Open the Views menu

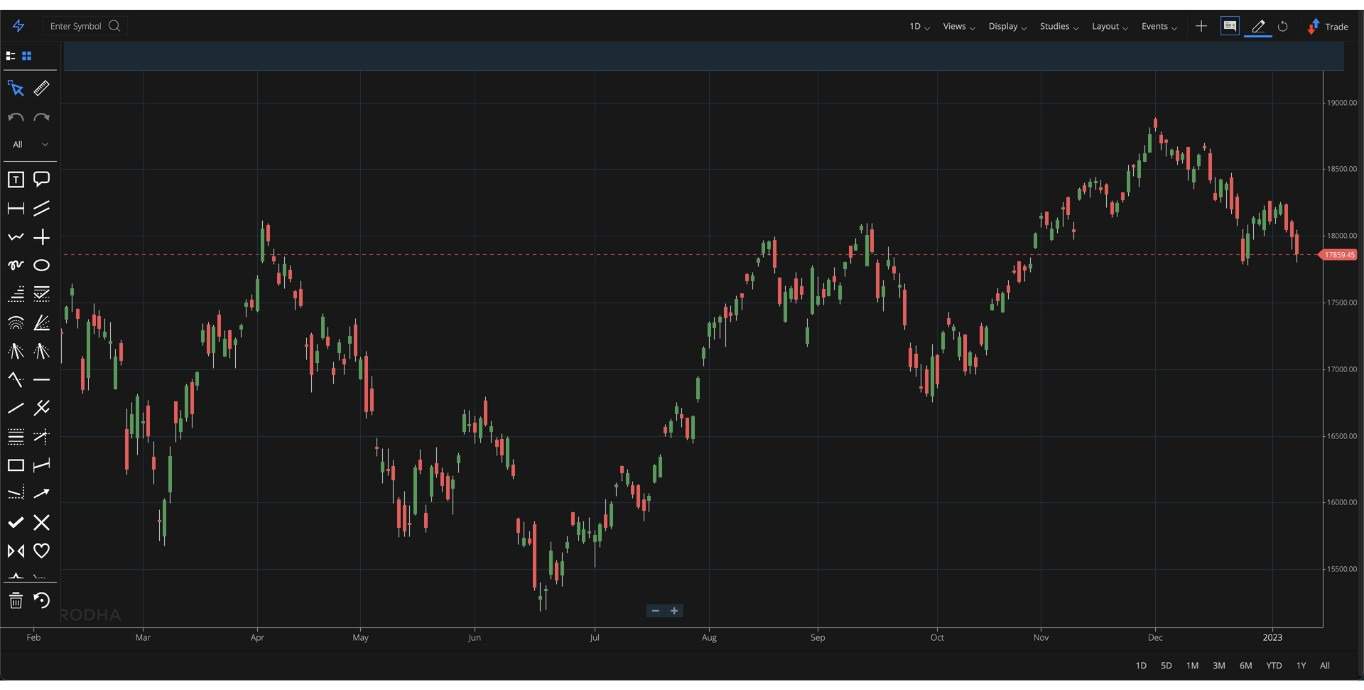(x=955, y=26)
